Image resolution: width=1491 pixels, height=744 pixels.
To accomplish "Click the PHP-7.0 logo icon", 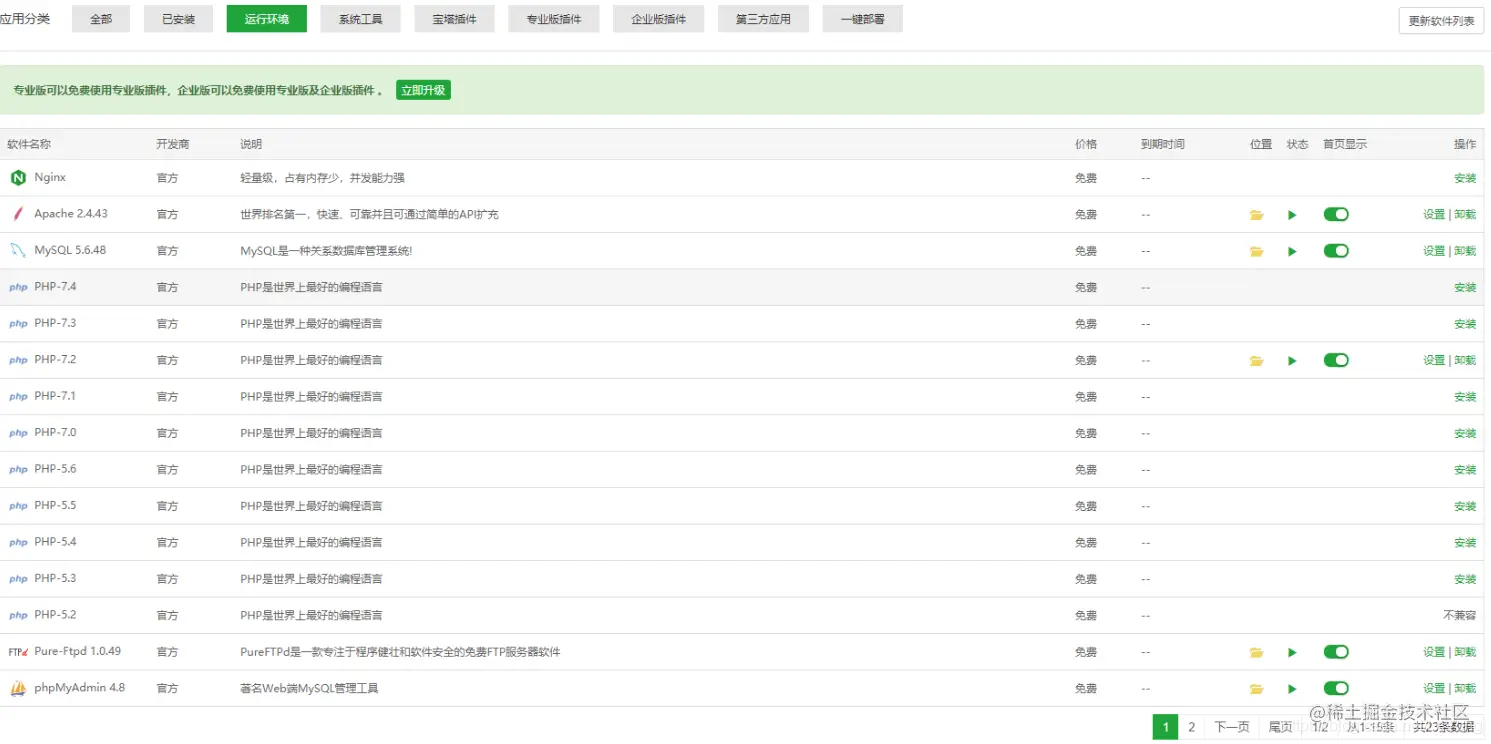I will pyautogui.click(x=18, y=434).
